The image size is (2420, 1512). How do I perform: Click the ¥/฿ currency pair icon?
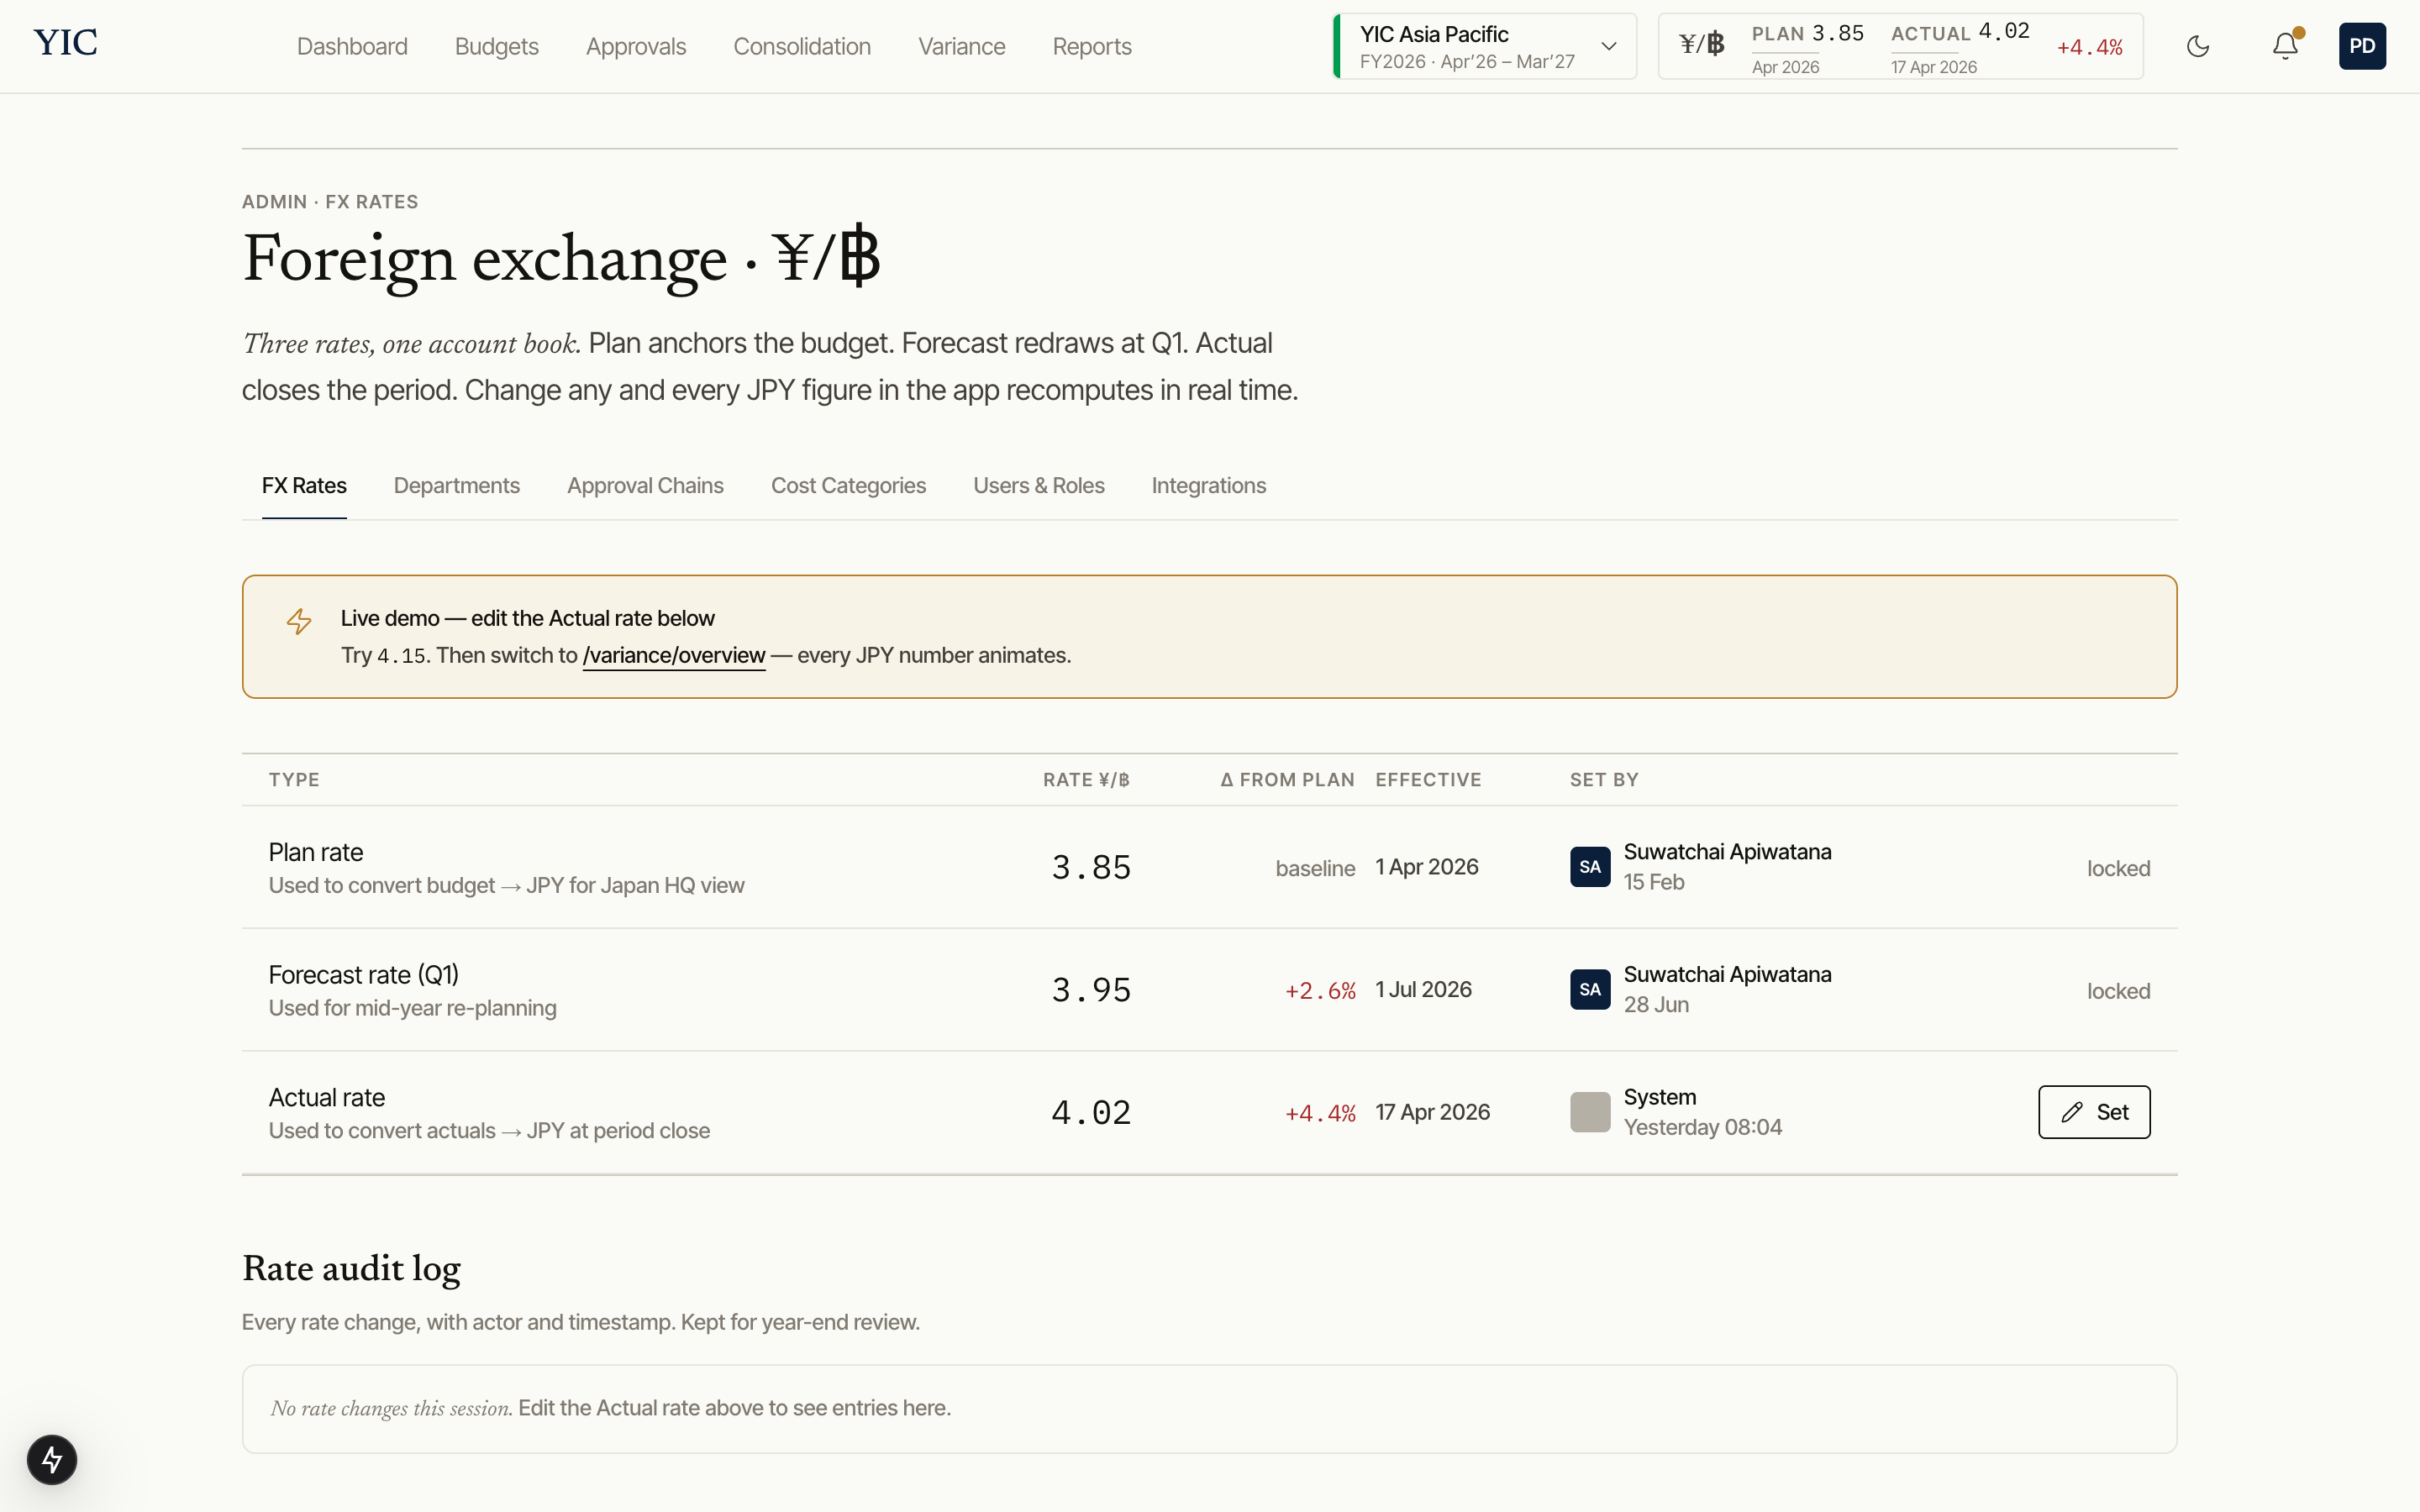[x=1701, y=45]
